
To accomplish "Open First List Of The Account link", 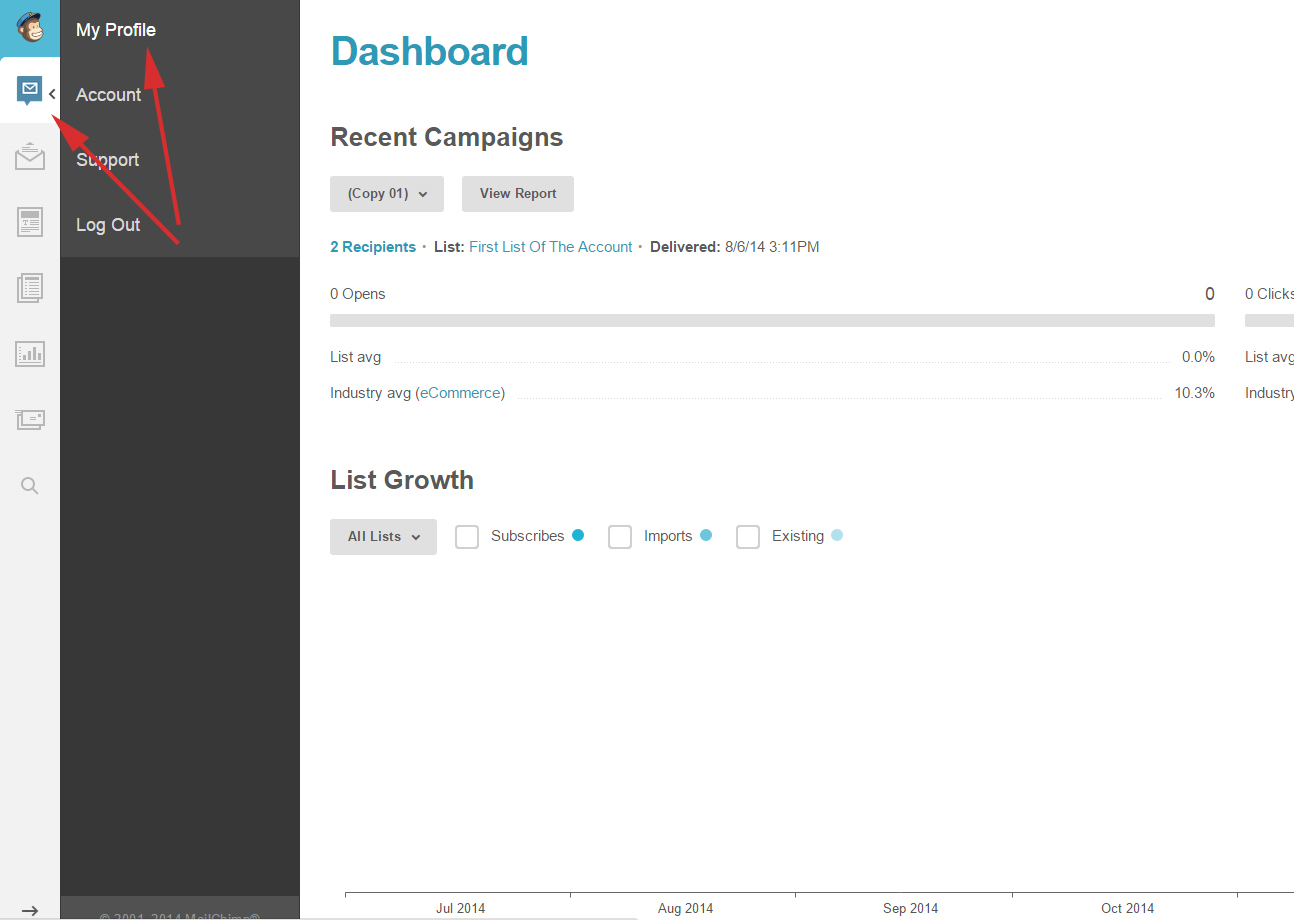I will tap(551, 247).
